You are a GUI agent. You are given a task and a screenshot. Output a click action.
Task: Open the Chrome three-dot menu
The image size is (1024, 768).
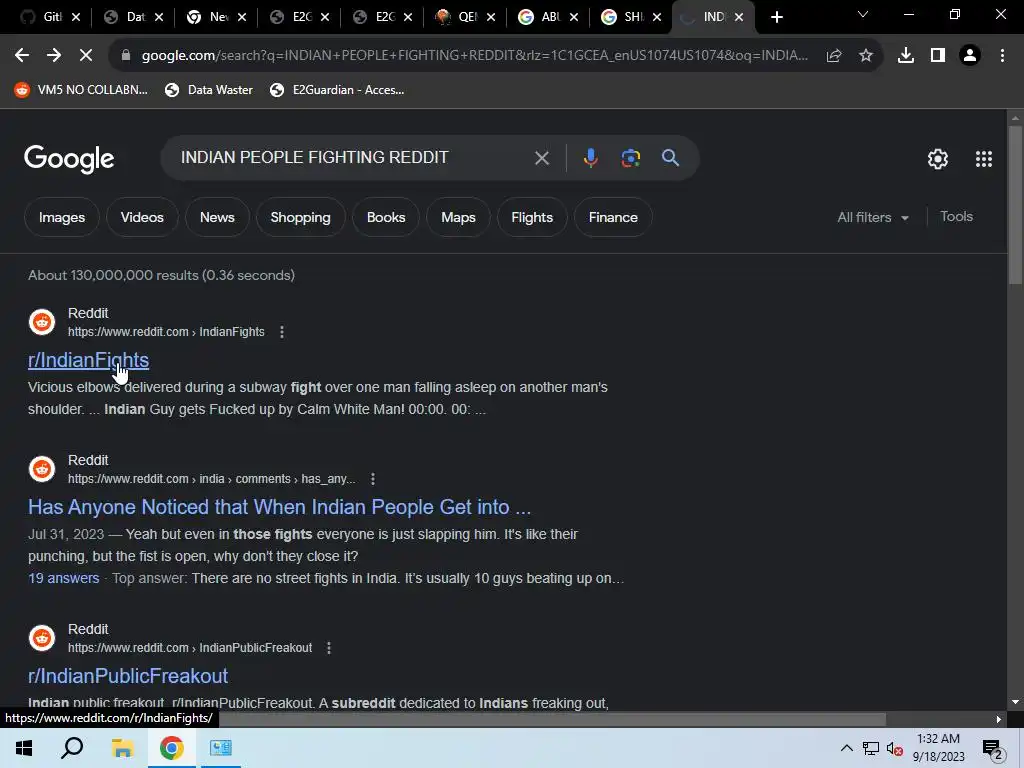[1002, 56]
